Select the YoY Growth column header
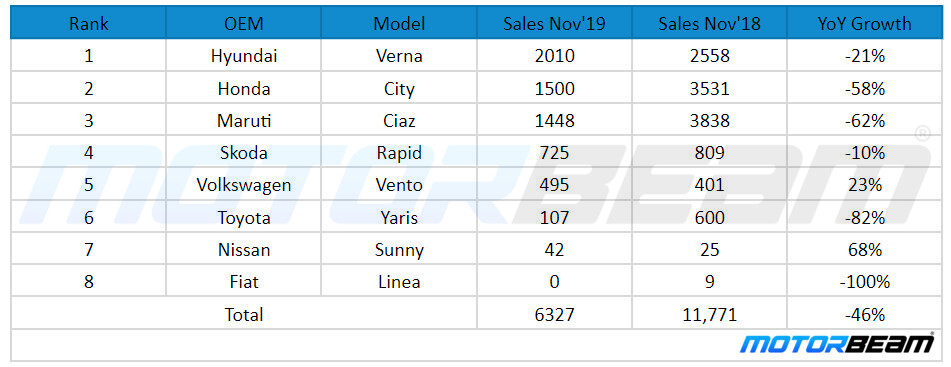The width and height of the screenshot is (951, 367). [x=864, y=24]
